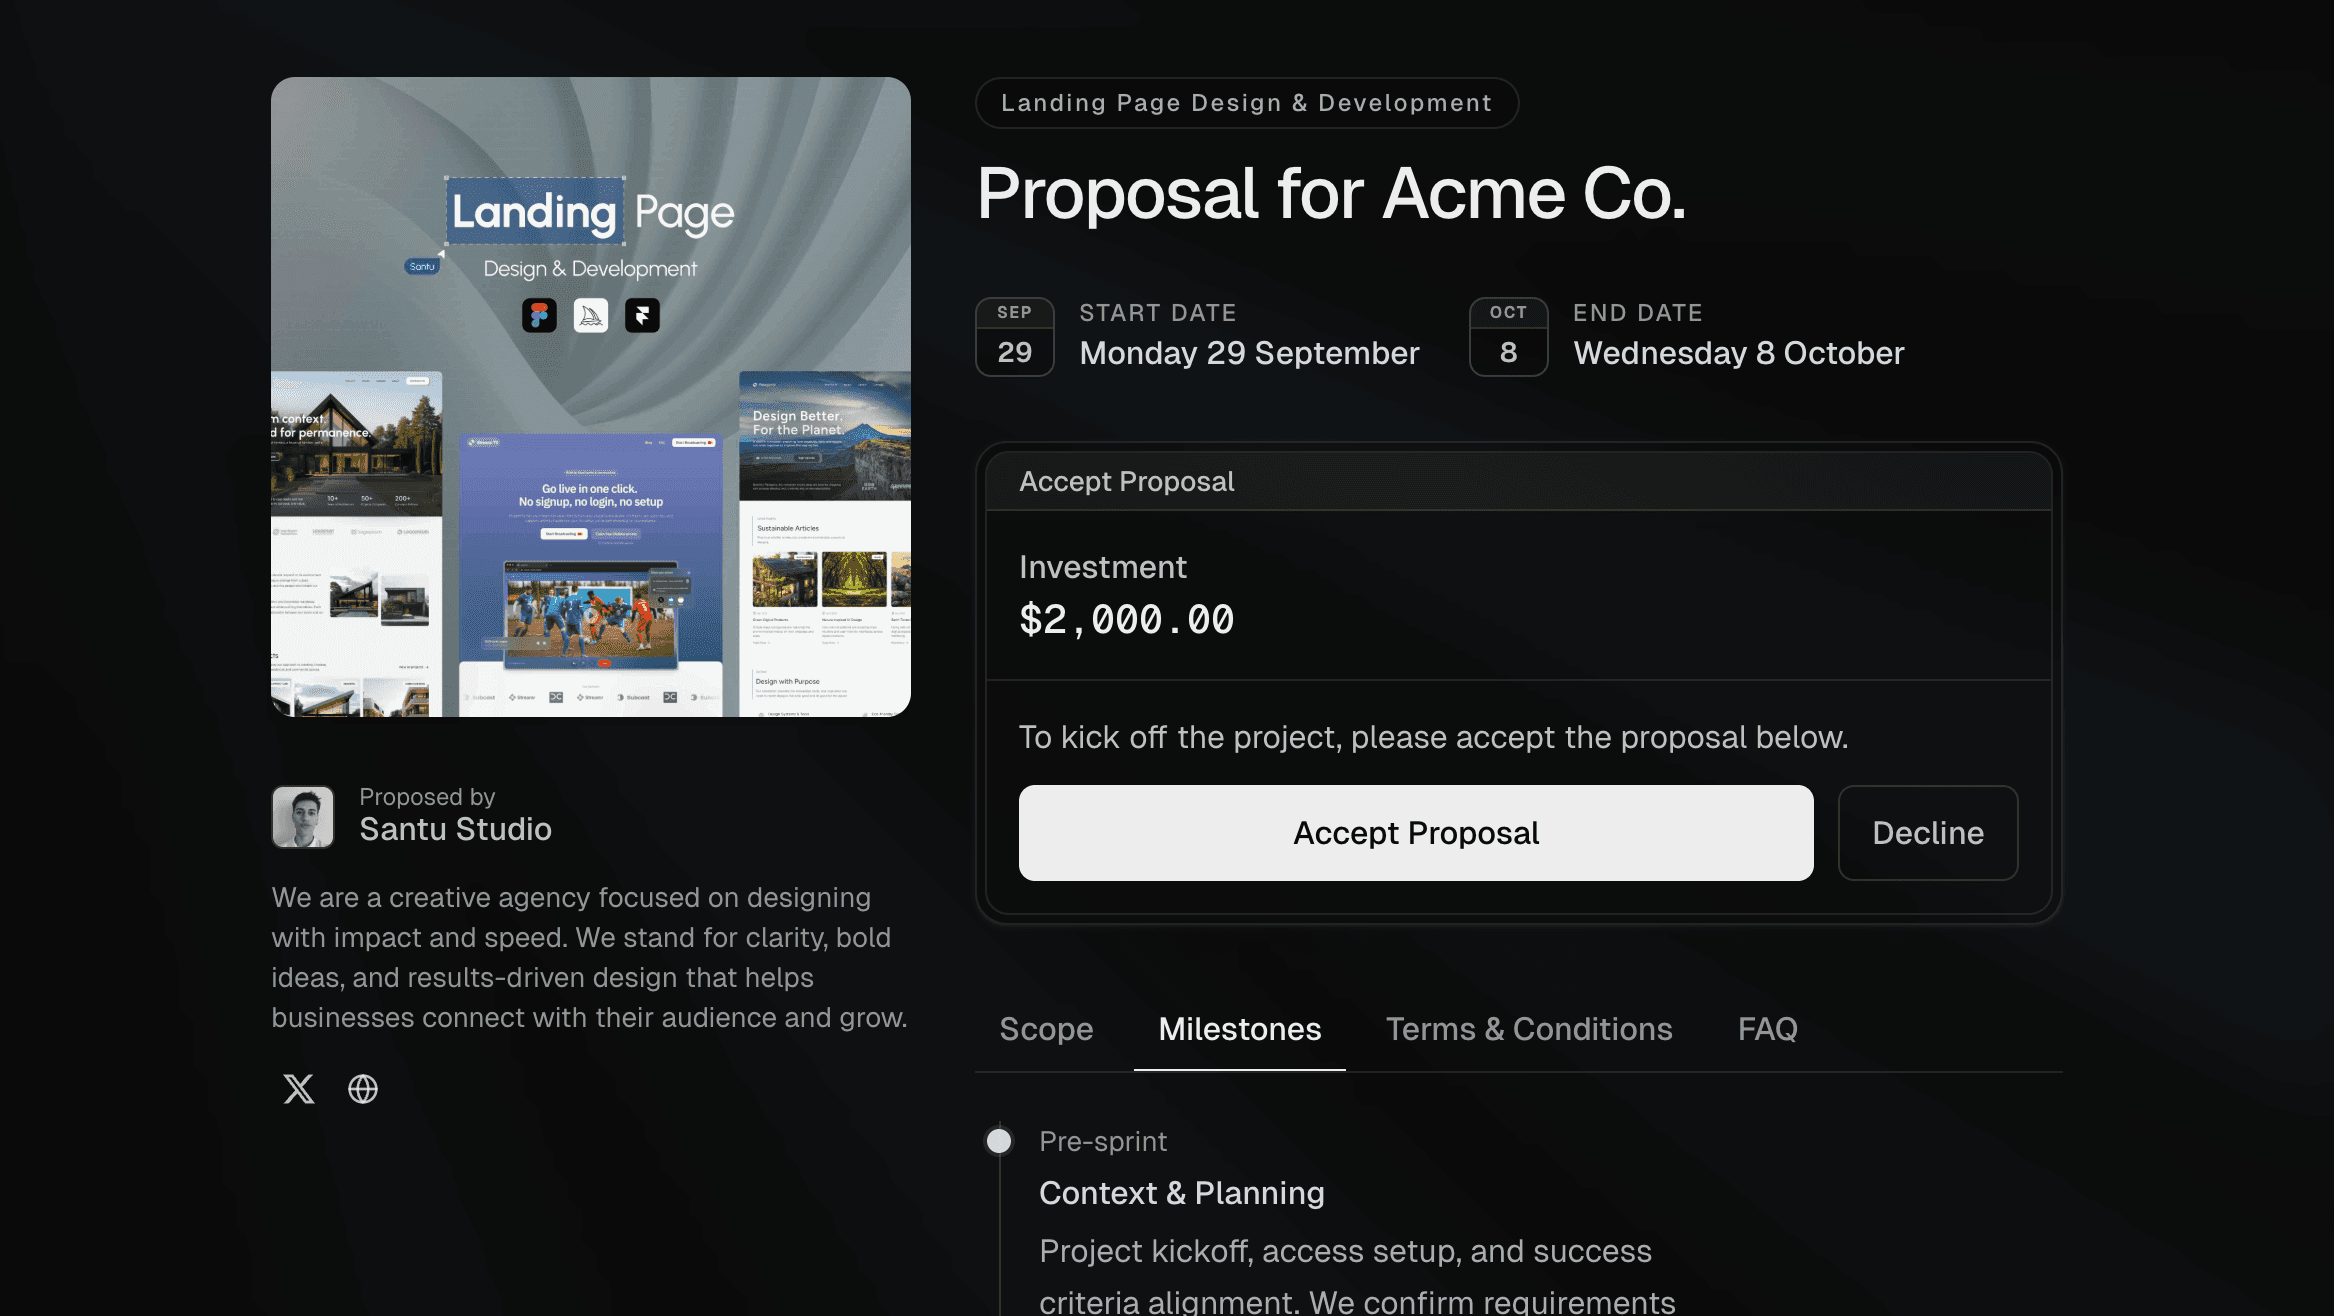Viewport: 2334px width, 1316px height.
Task: Switch to the Scope tab
Action: point(1046,1029)
